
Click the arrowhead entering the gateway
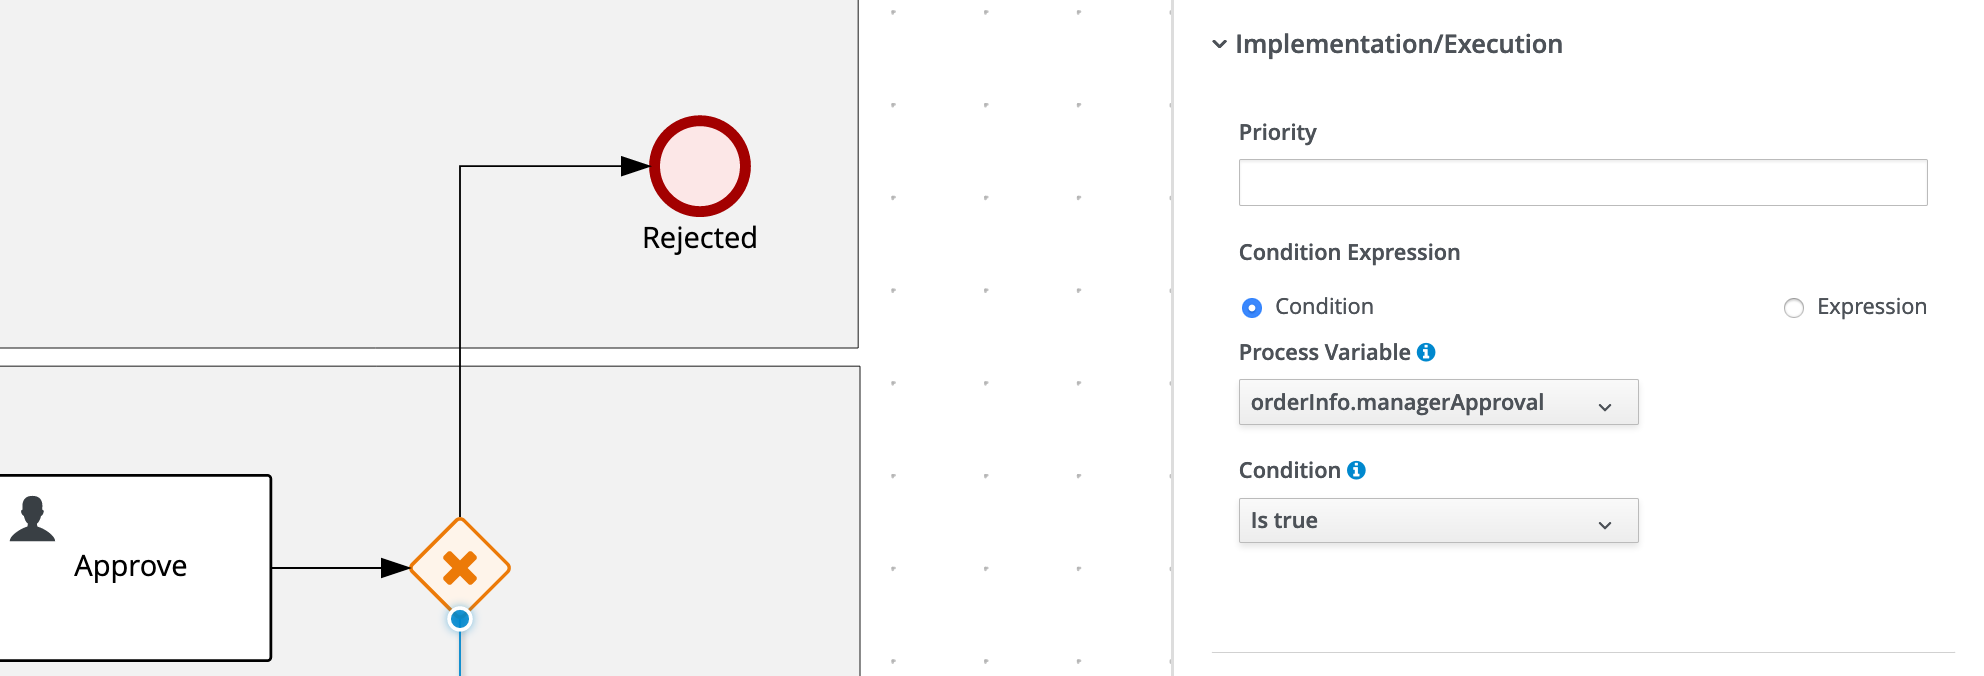tap(395, 568)
